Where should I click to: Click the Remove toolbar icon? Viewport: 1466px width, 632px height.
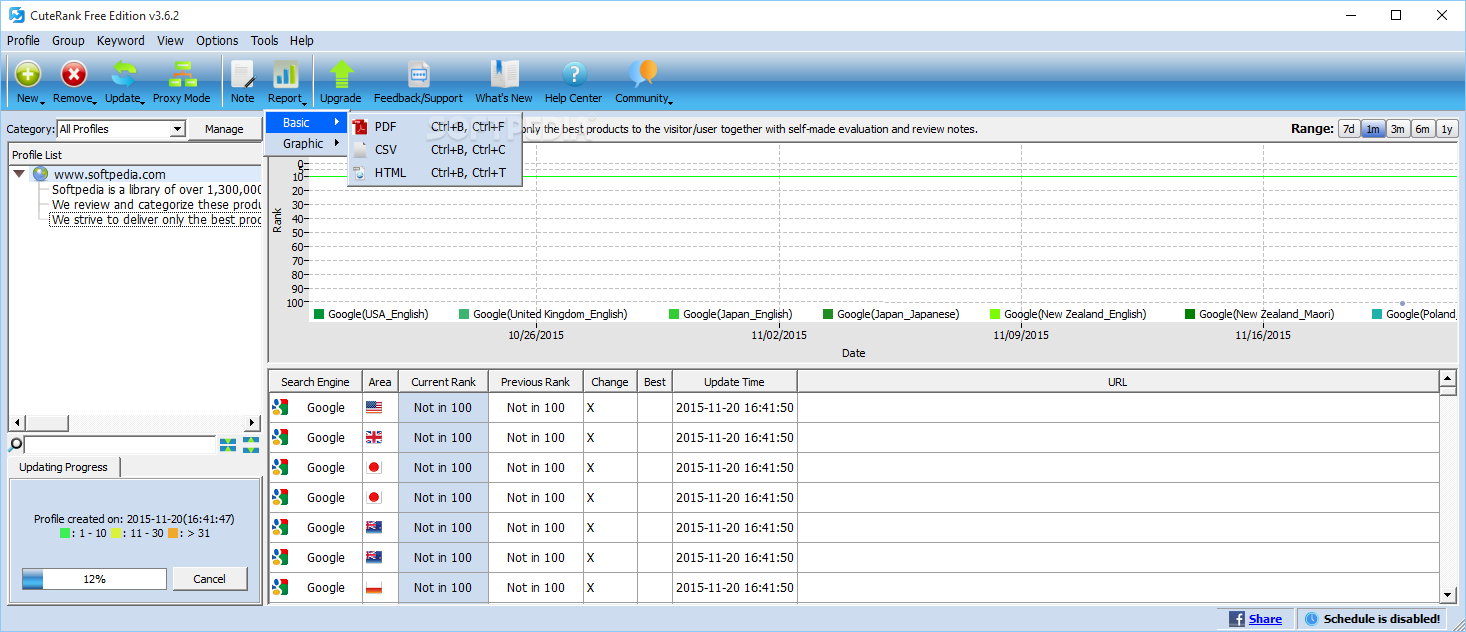tap(74, 74)
